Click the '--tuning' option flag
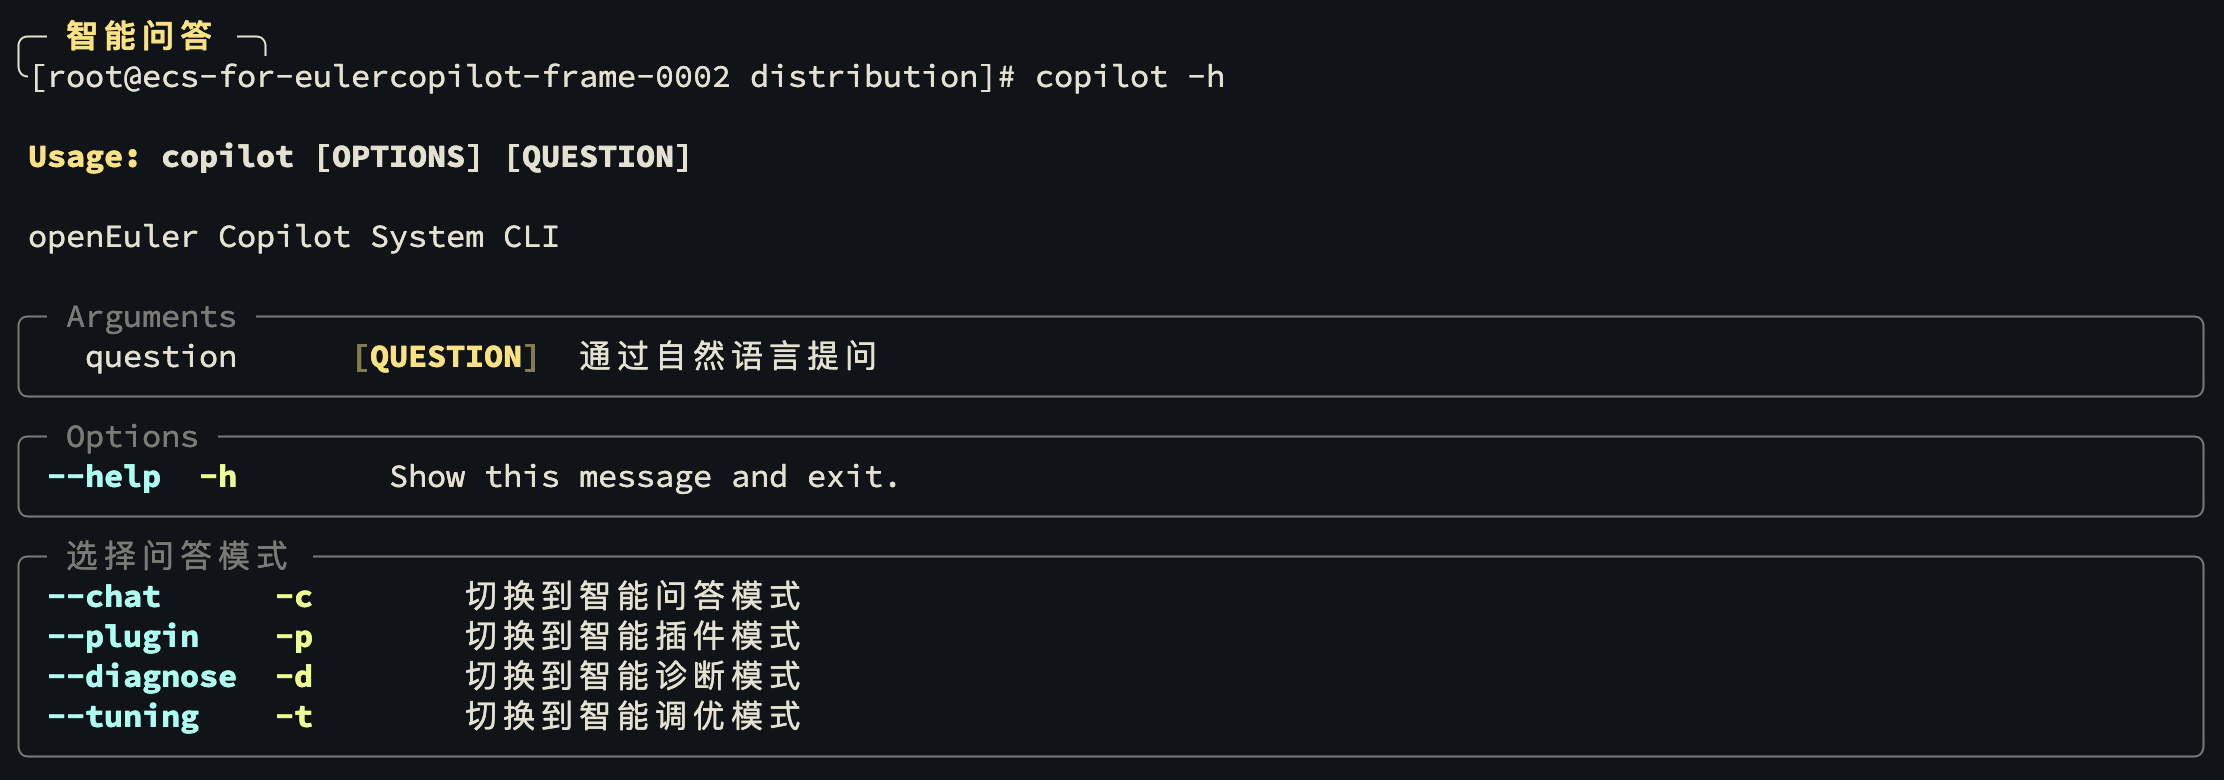 coord(123,717)
